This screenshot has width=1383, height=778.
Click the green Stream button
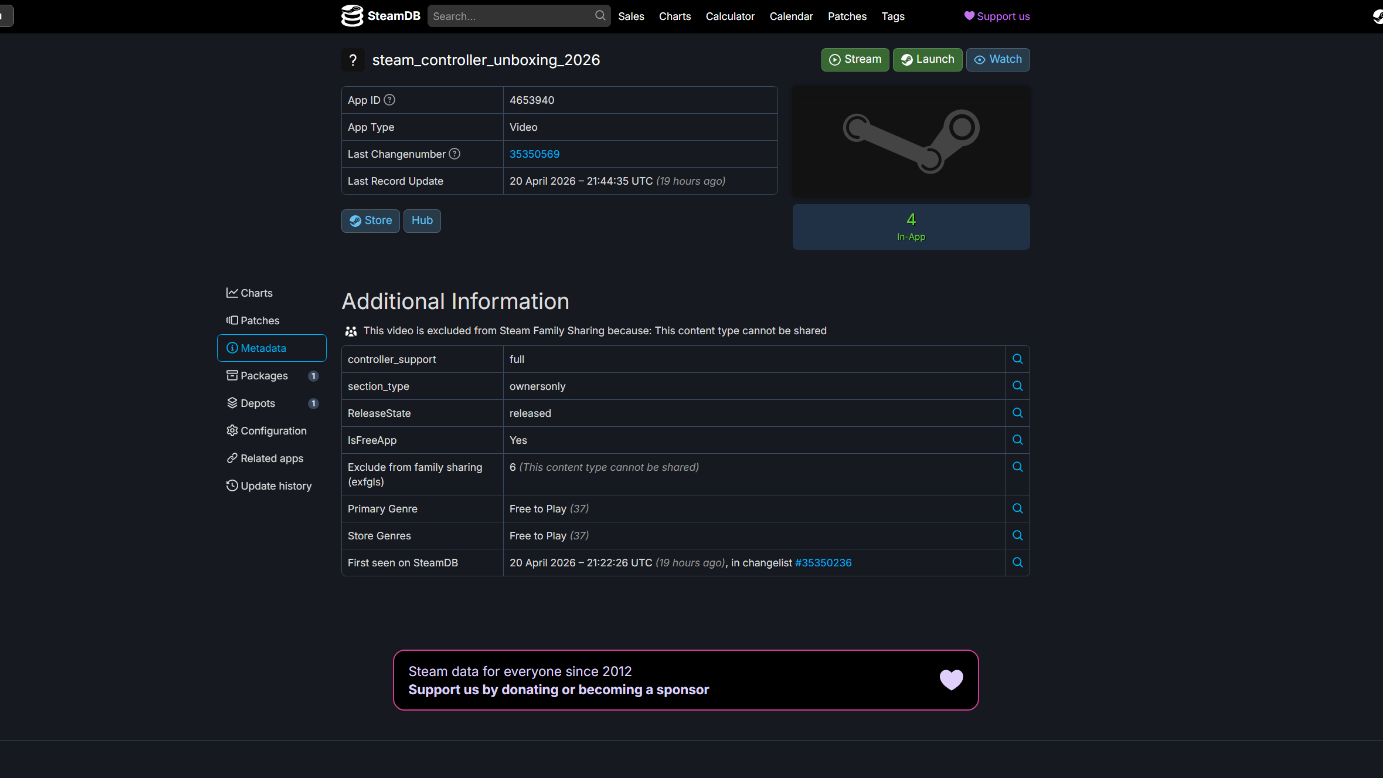(855, 60)
